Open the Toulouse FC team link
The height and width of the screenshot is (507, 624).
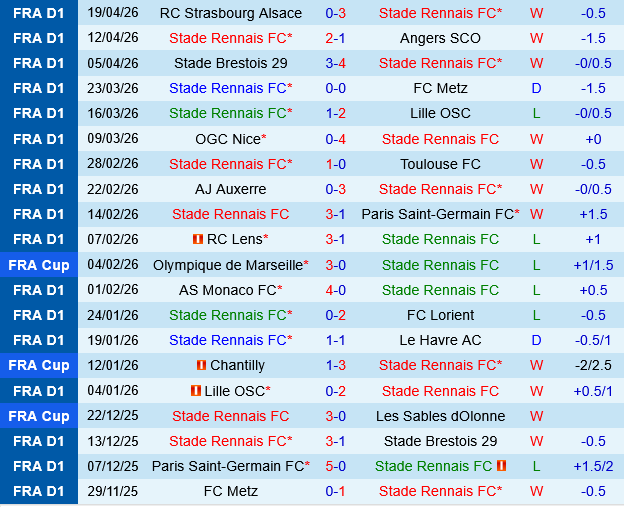pyautogui.click(x=440, y=164)
